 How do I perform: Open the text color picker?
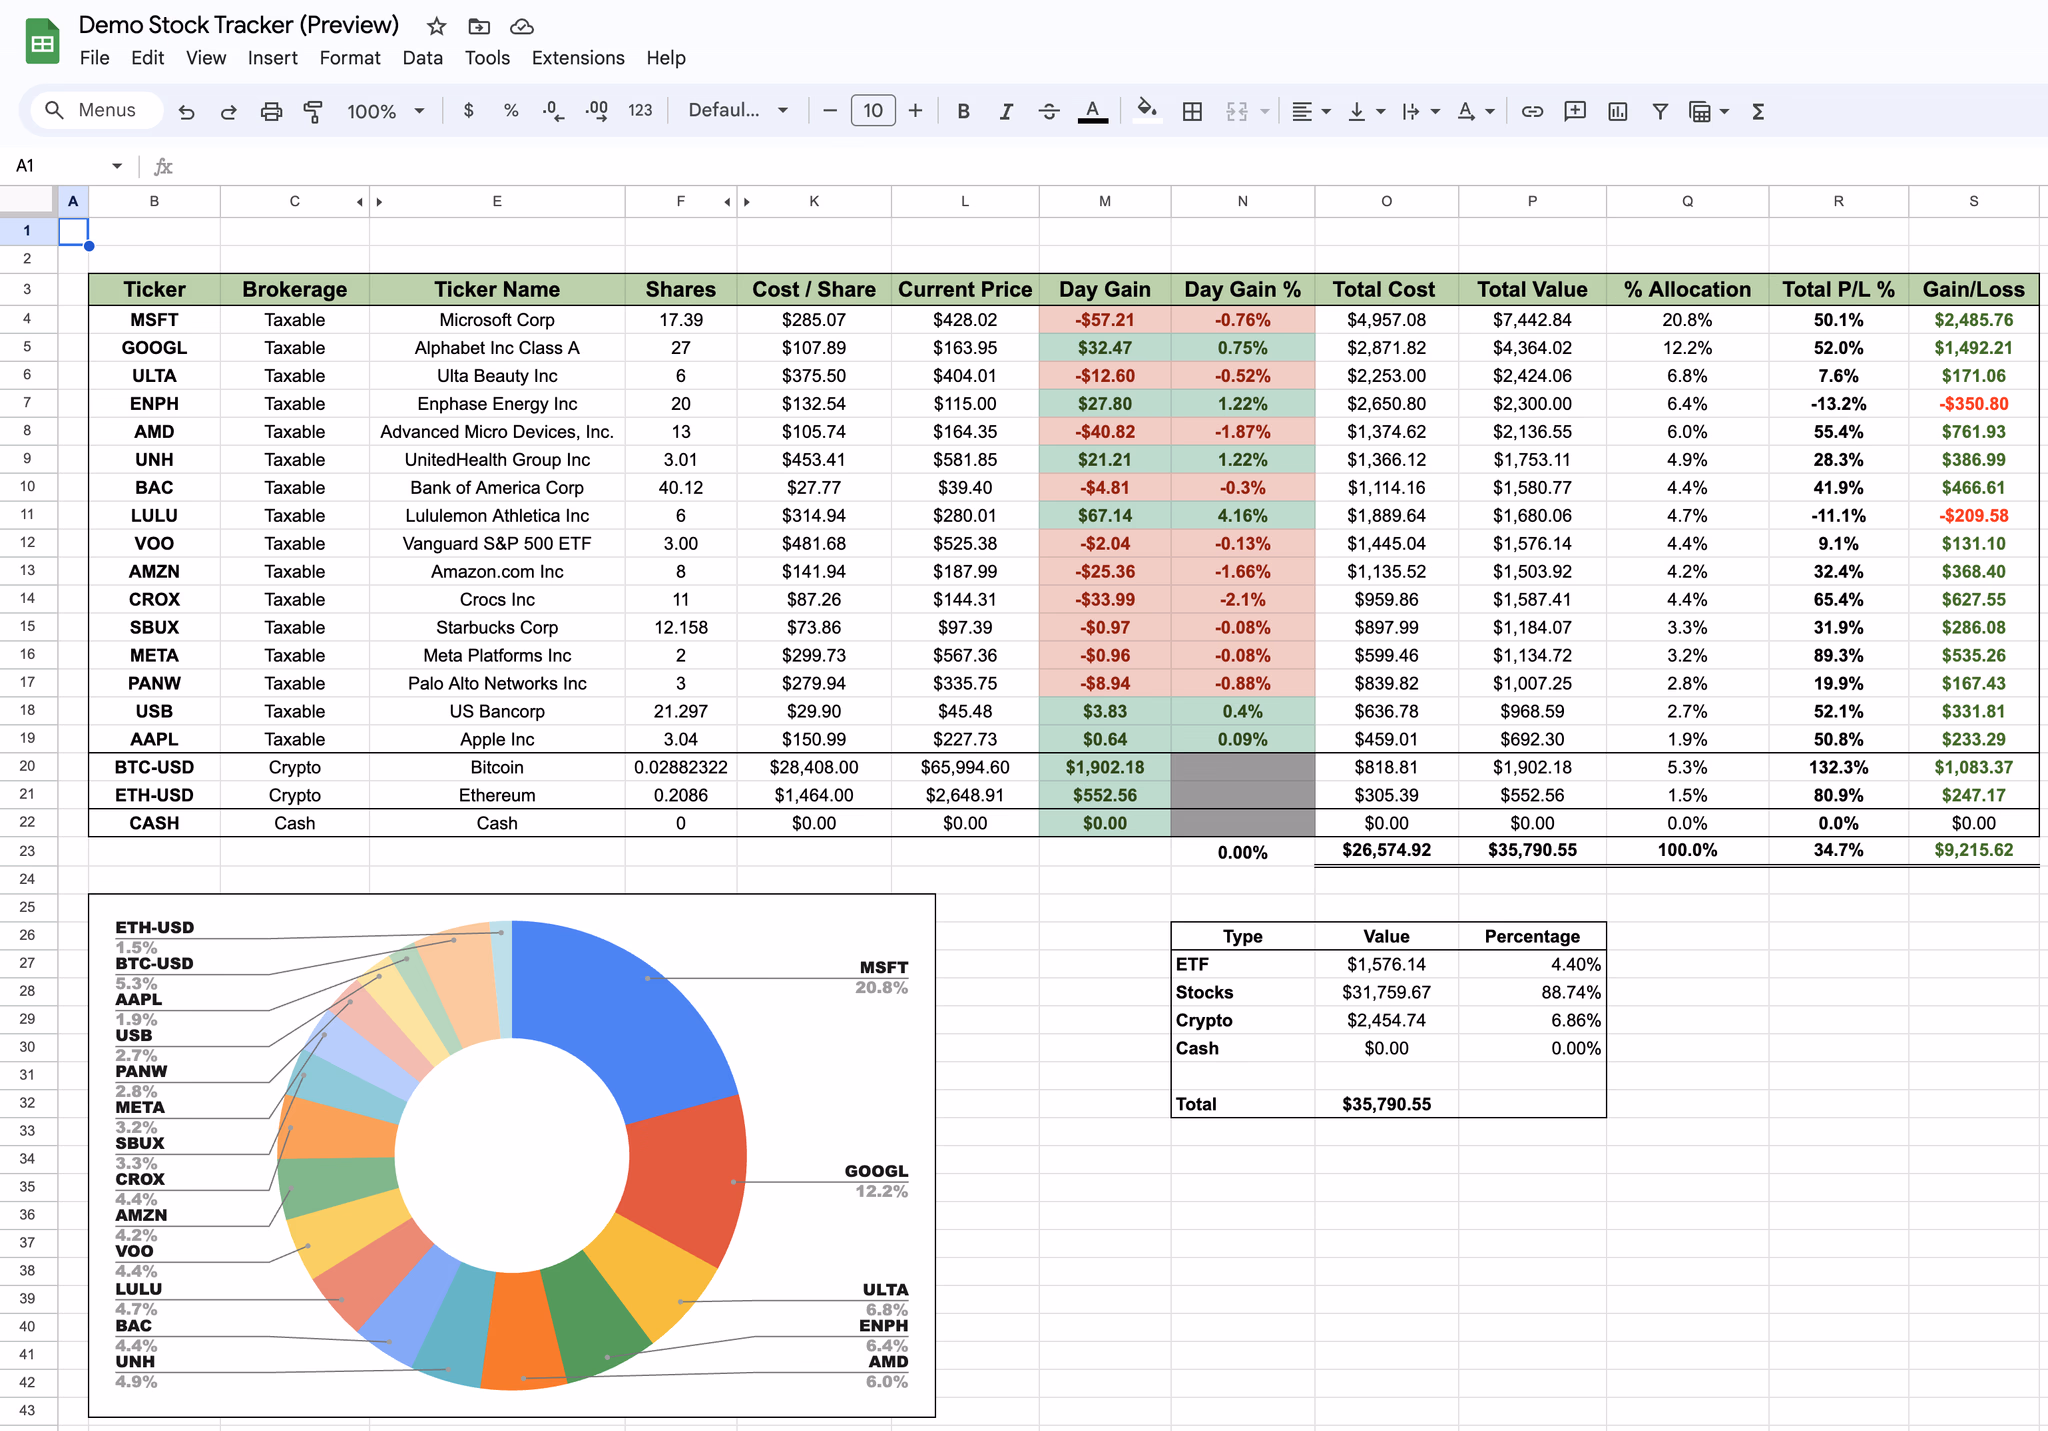(1092, 111)
